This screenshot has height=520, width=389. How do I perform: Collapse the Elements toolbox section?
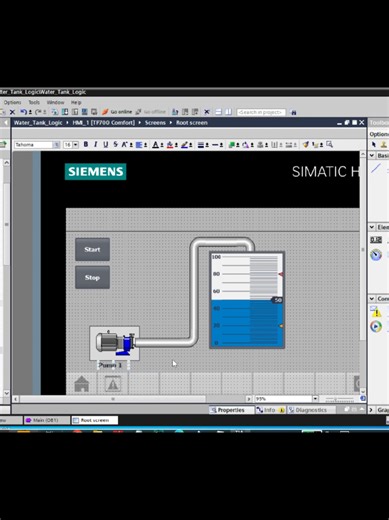click(372, 227)
